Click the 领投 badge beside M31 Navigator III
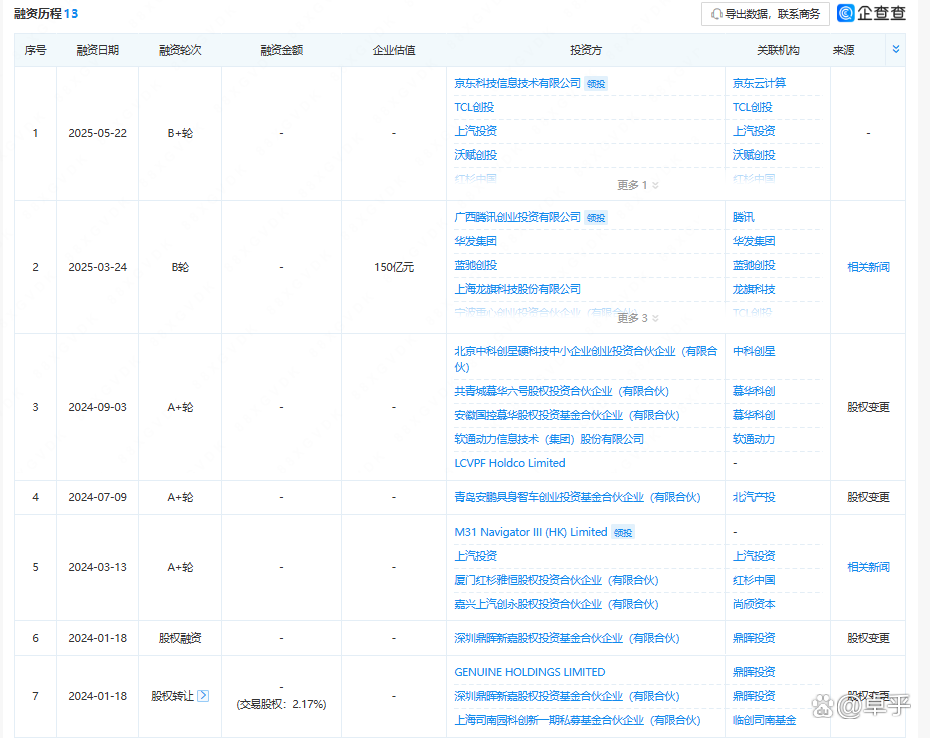 (622, 532)
